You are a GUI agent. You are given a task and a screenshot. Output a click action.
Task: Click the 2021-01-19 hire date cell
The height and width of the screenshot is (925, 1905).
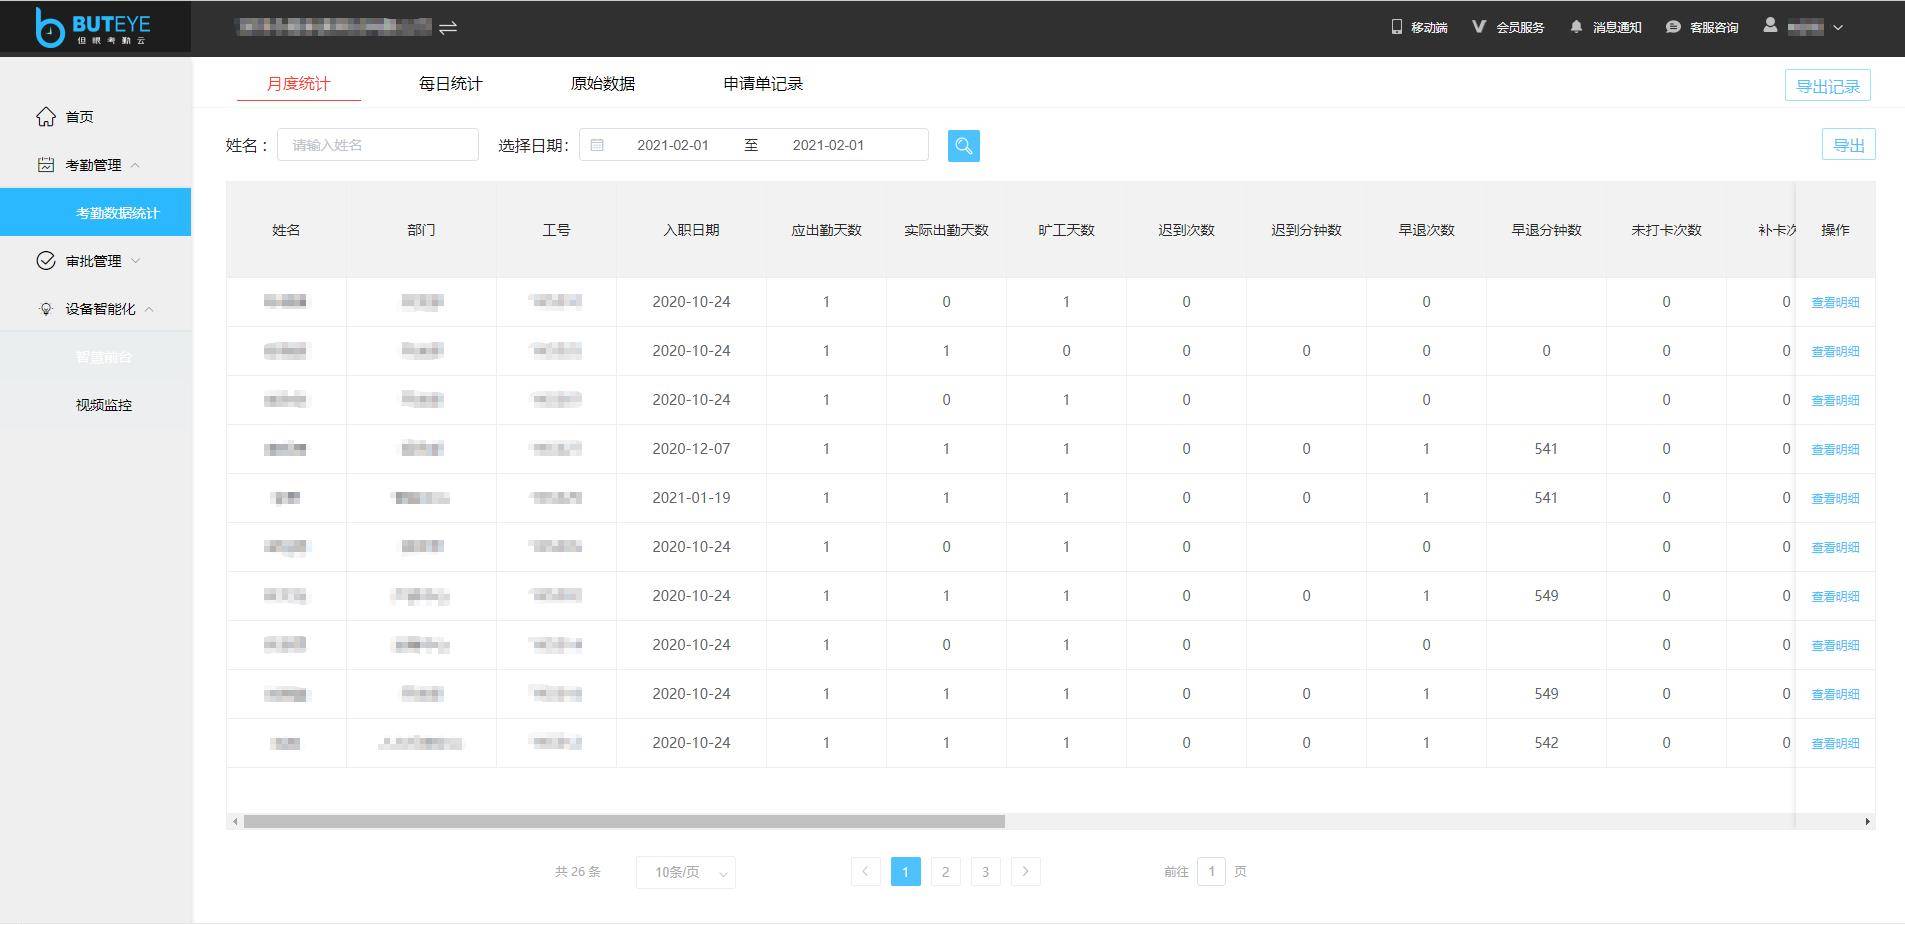point(691,498)
